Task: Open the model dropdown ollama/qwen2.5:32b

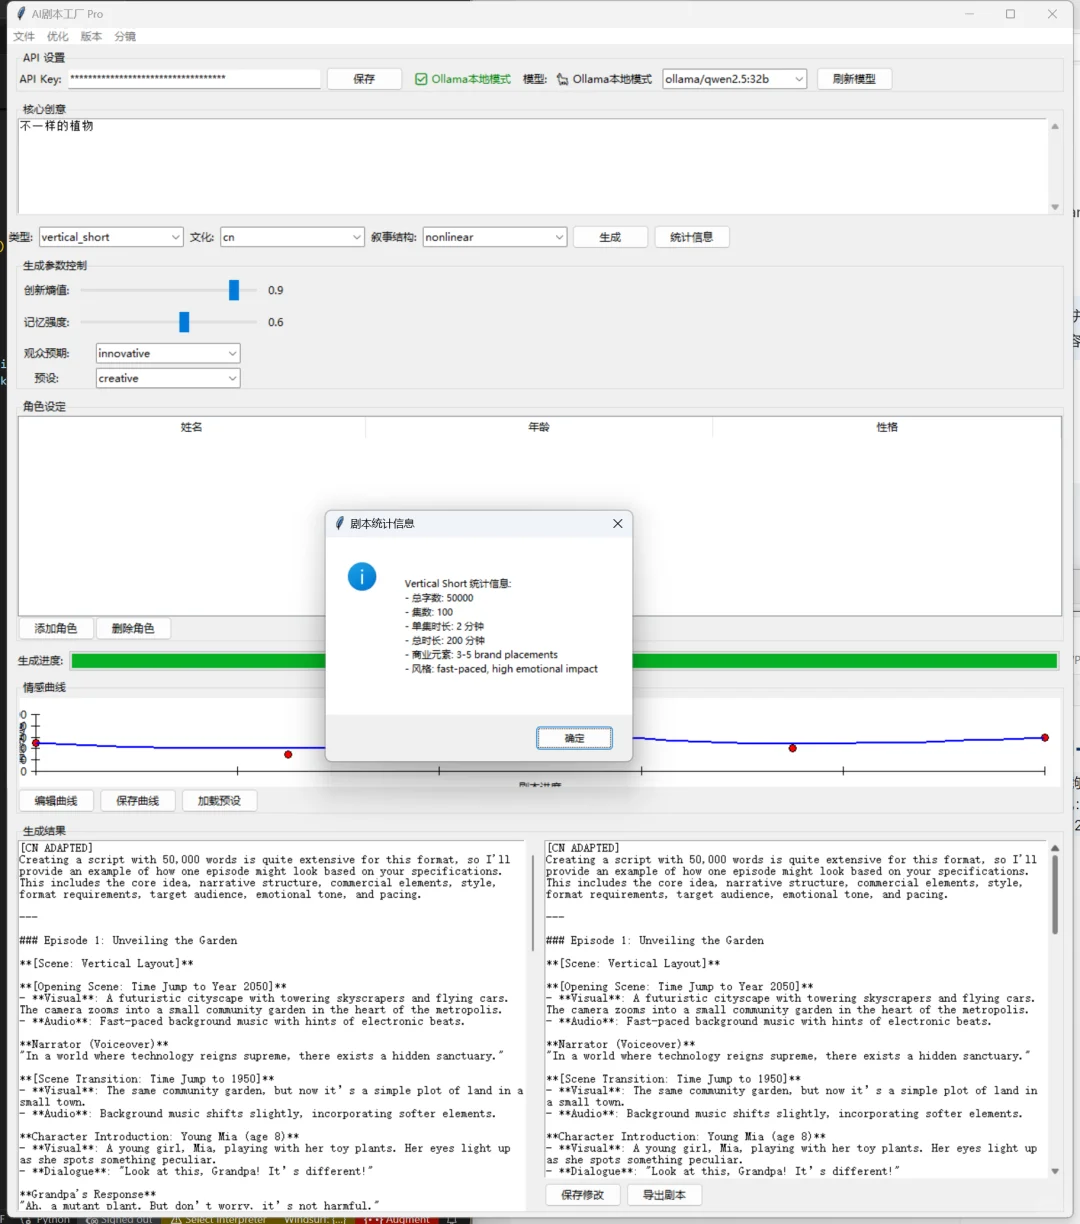Action: pyautogui.click(x=734, y=79)
